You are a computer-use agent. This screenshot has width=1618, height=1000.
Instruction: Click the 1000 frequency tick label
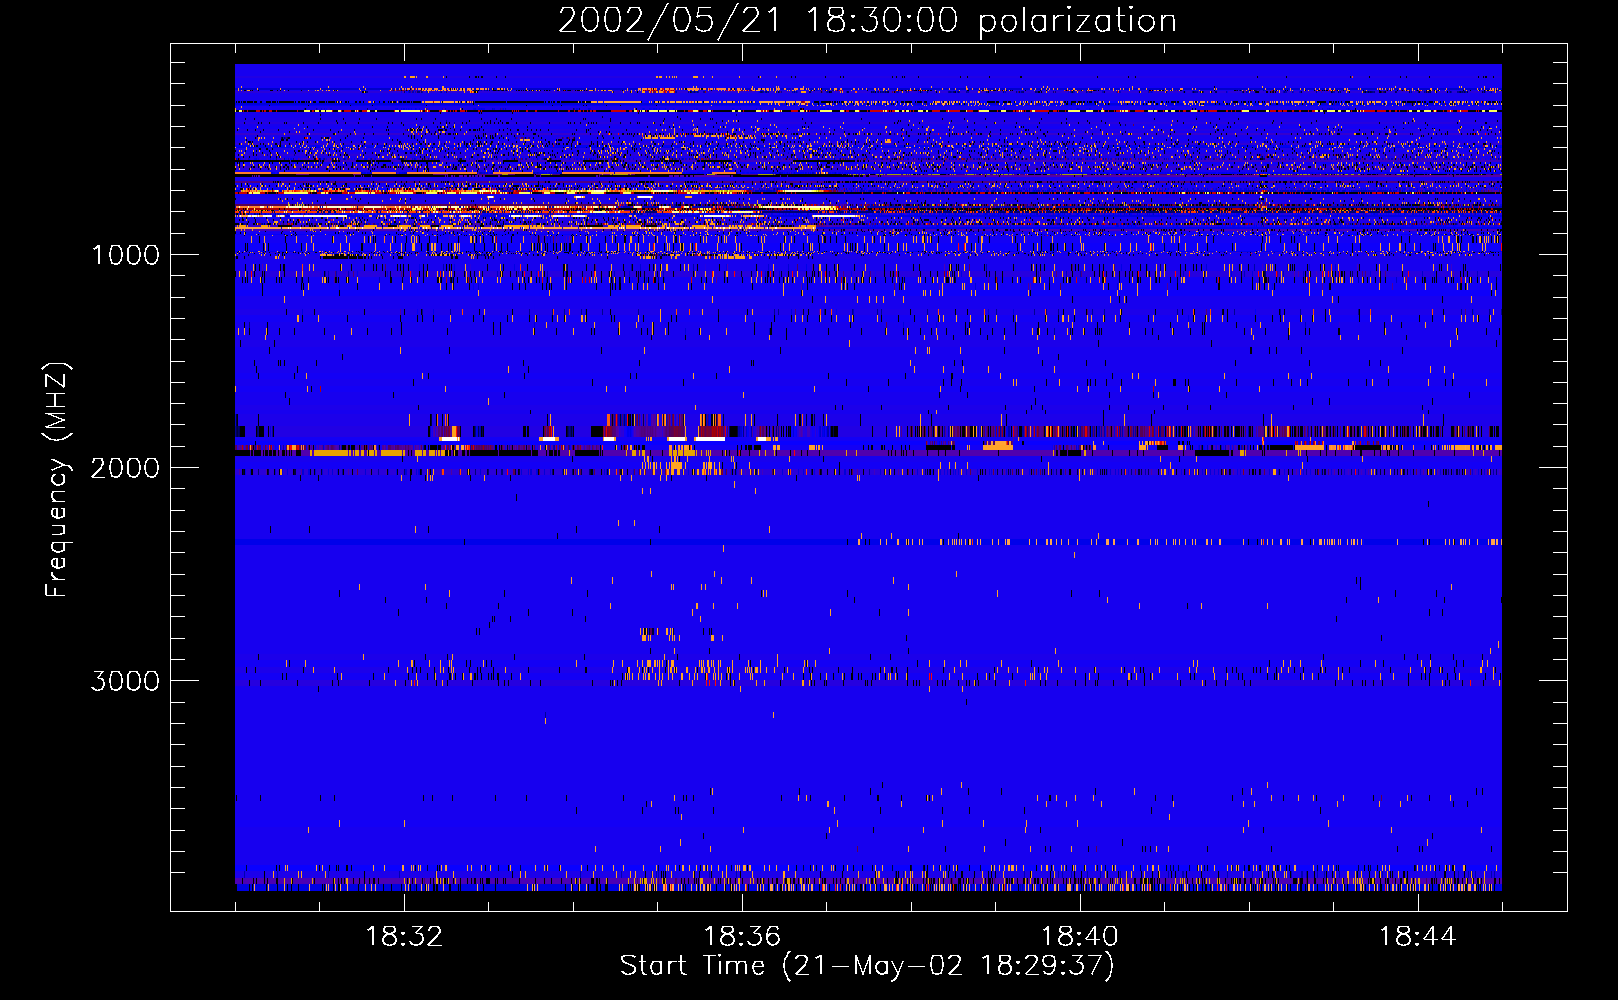pos(125,255)
